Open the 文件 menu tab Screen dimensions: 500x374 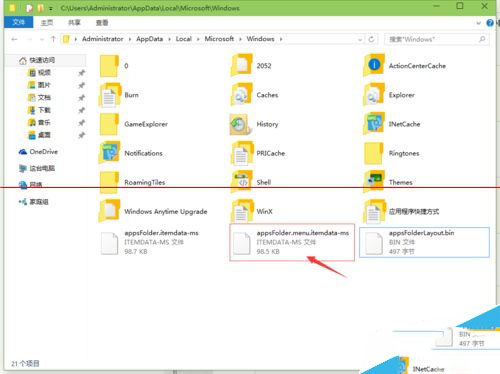point(19,22)
